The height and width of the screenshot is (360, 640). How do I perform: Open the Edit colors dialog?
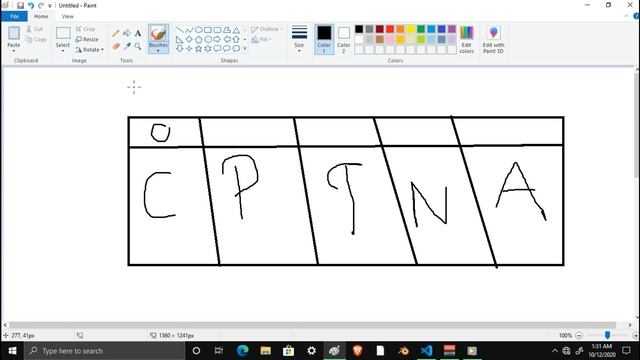467,39
